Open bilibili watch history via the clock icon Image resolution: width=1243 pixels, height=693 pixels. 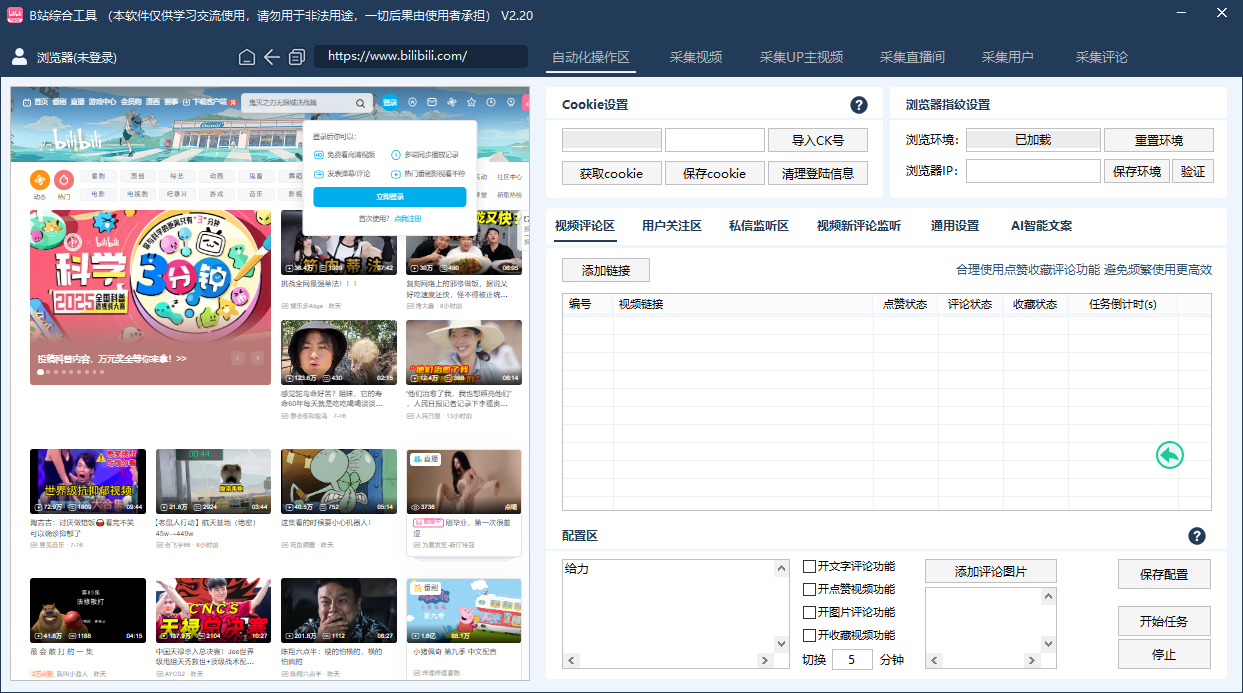pos(491,102)
